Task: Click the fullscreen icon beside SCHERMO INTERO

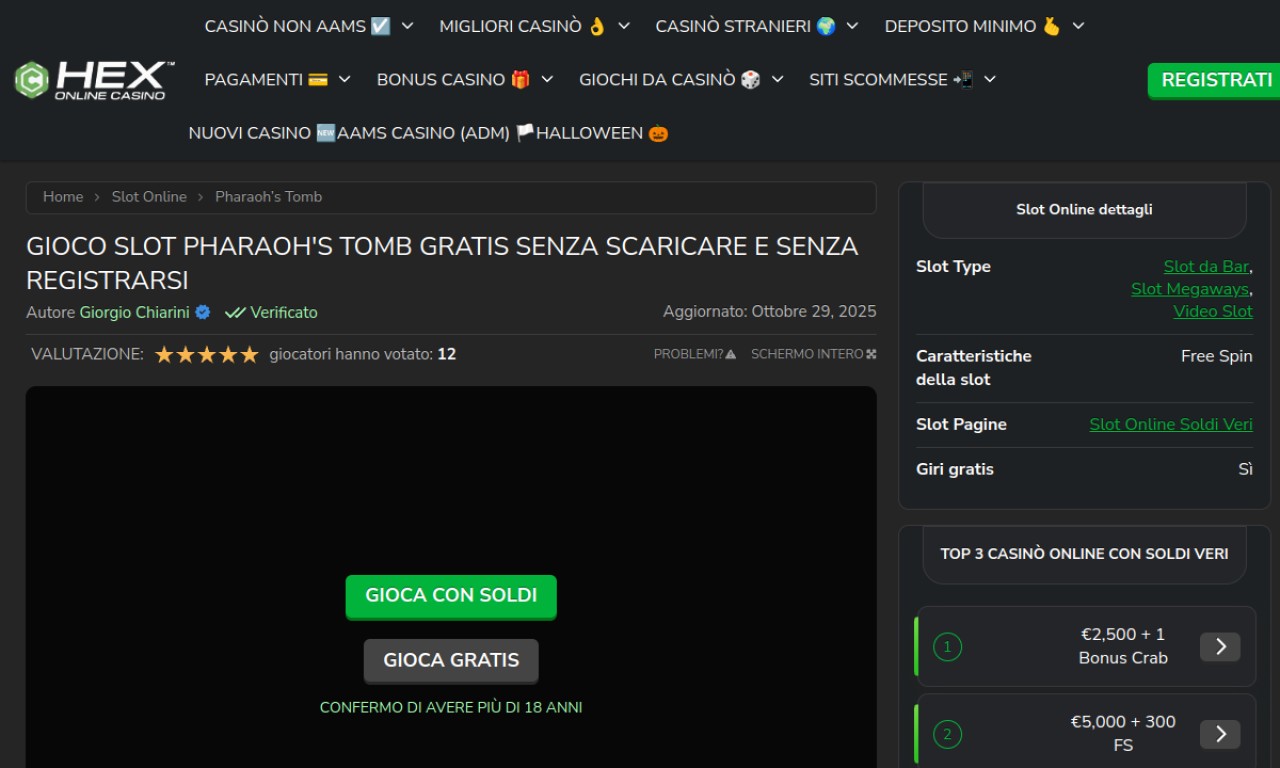Action: (871, 354)
